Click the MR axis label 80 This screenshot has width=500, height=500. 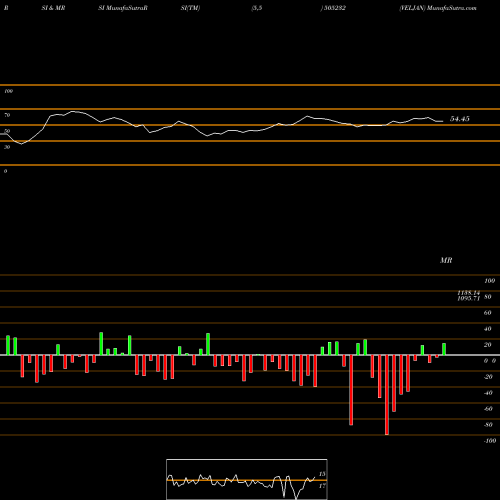click(487, 297)
